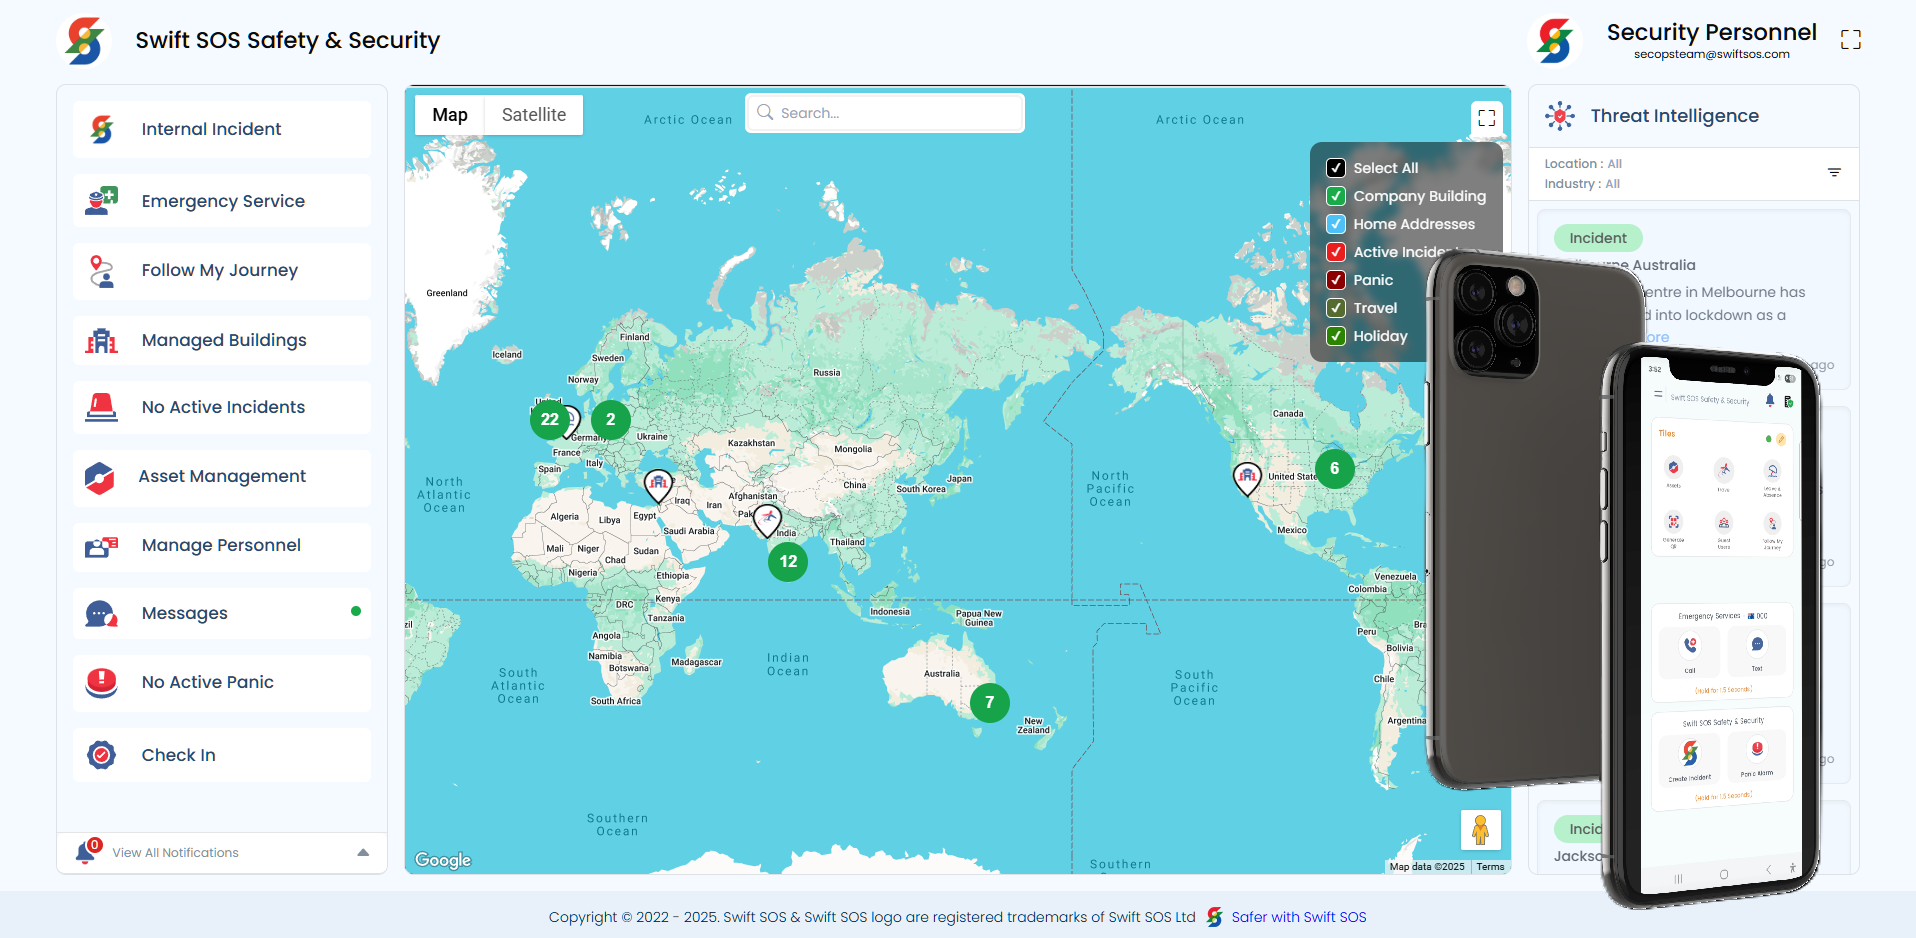Open the Manage Personnel label
The image size is (1916, 938).
click(221, 546)
